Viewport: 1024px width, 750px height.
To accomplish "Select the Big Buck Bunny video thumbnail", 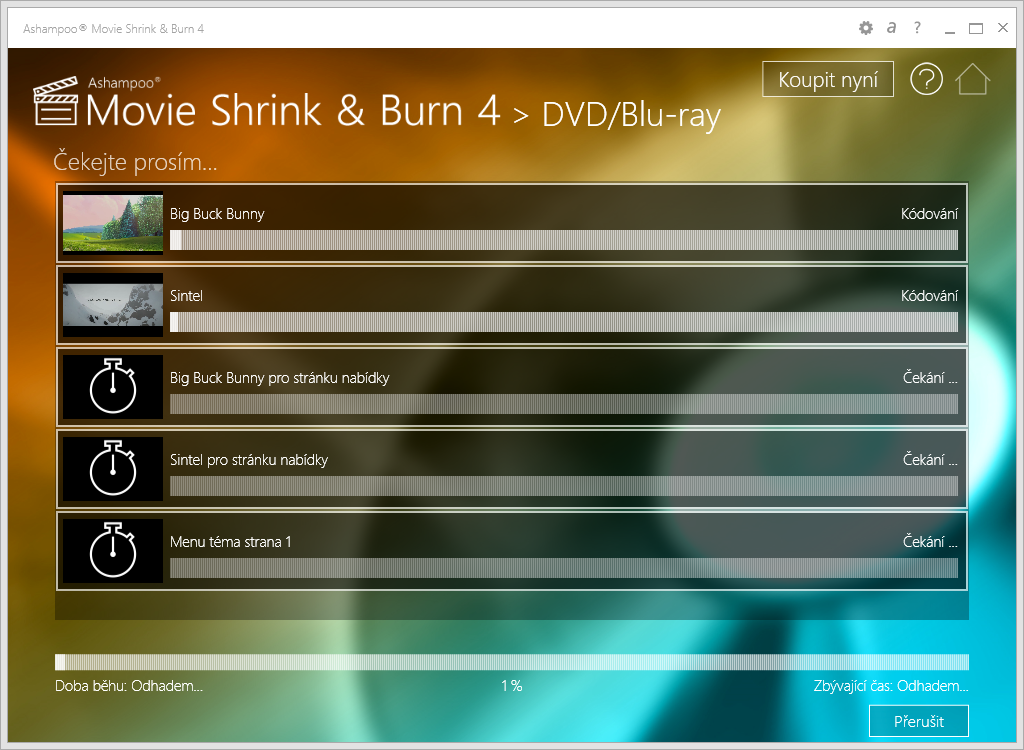I will (x=113, y=223).
